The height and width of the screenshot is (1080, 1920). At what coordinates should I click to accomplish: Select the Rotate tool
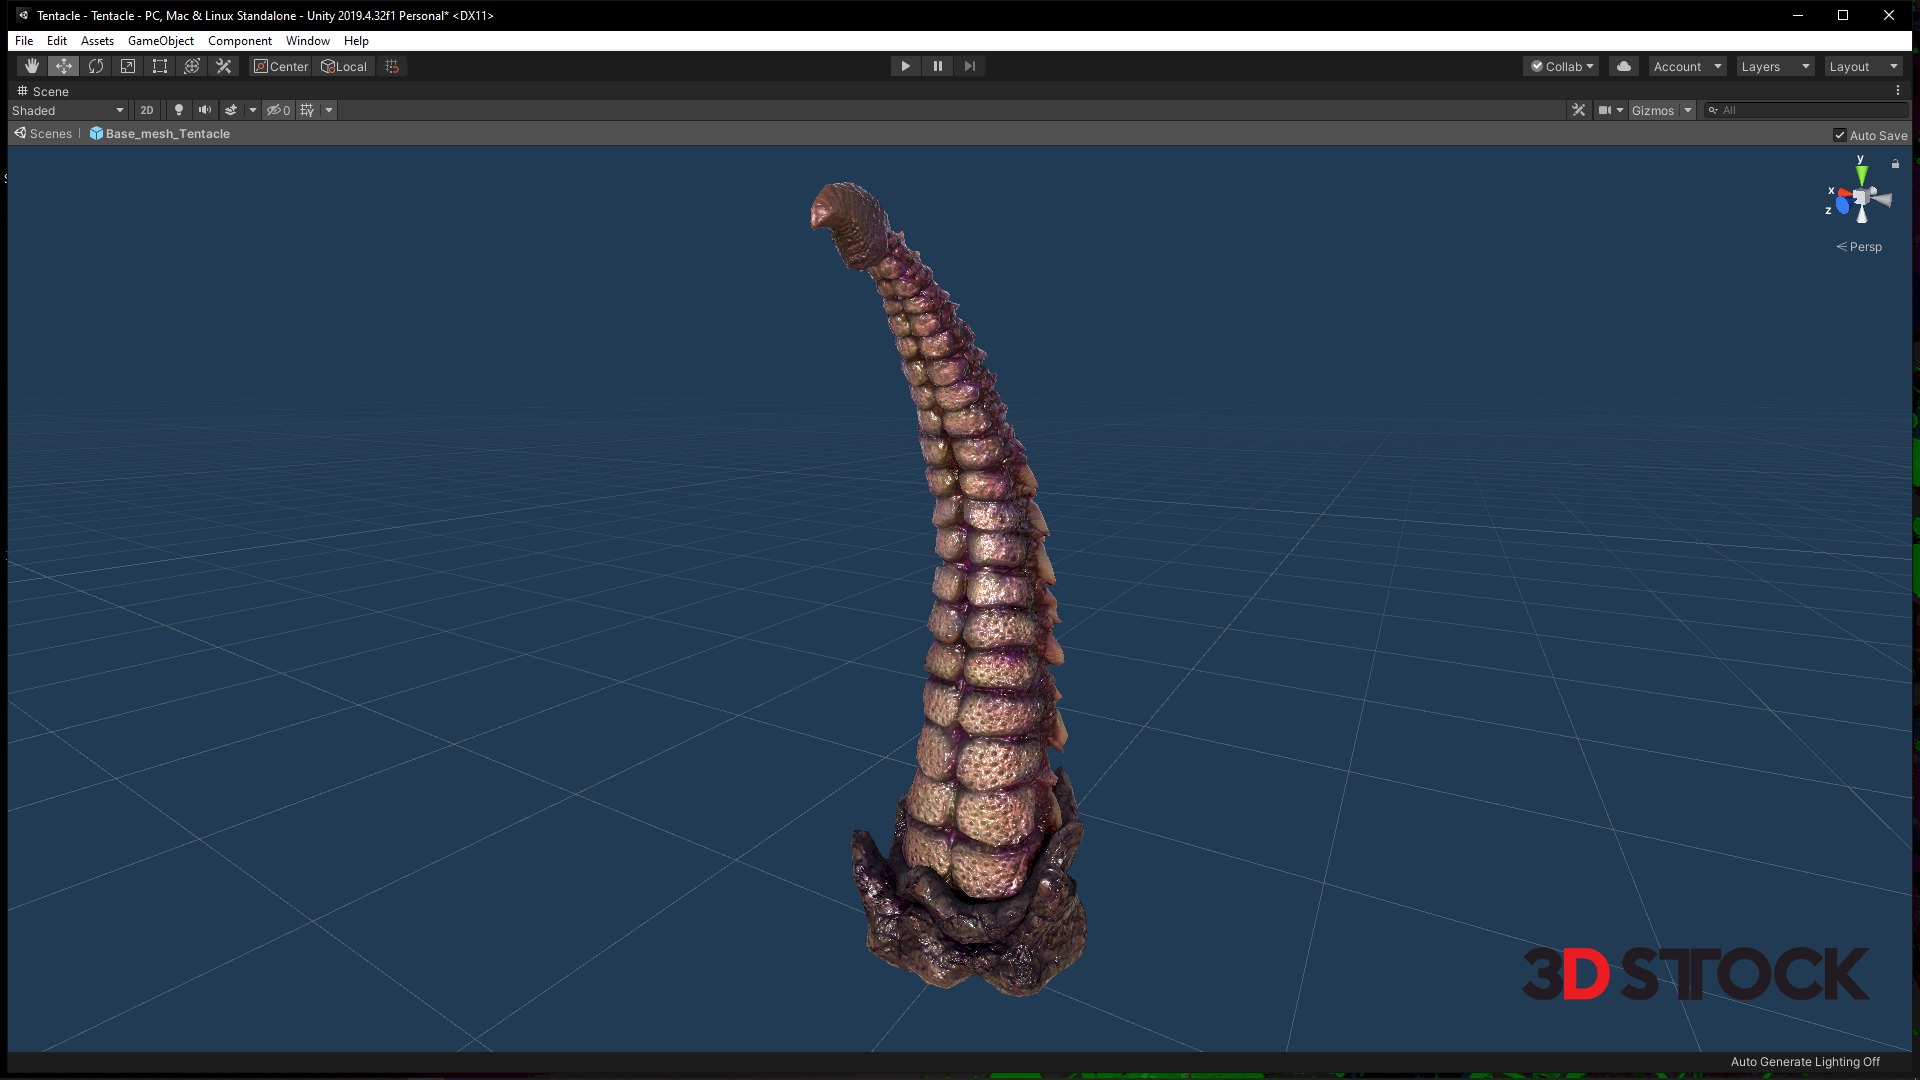[96, 66]
